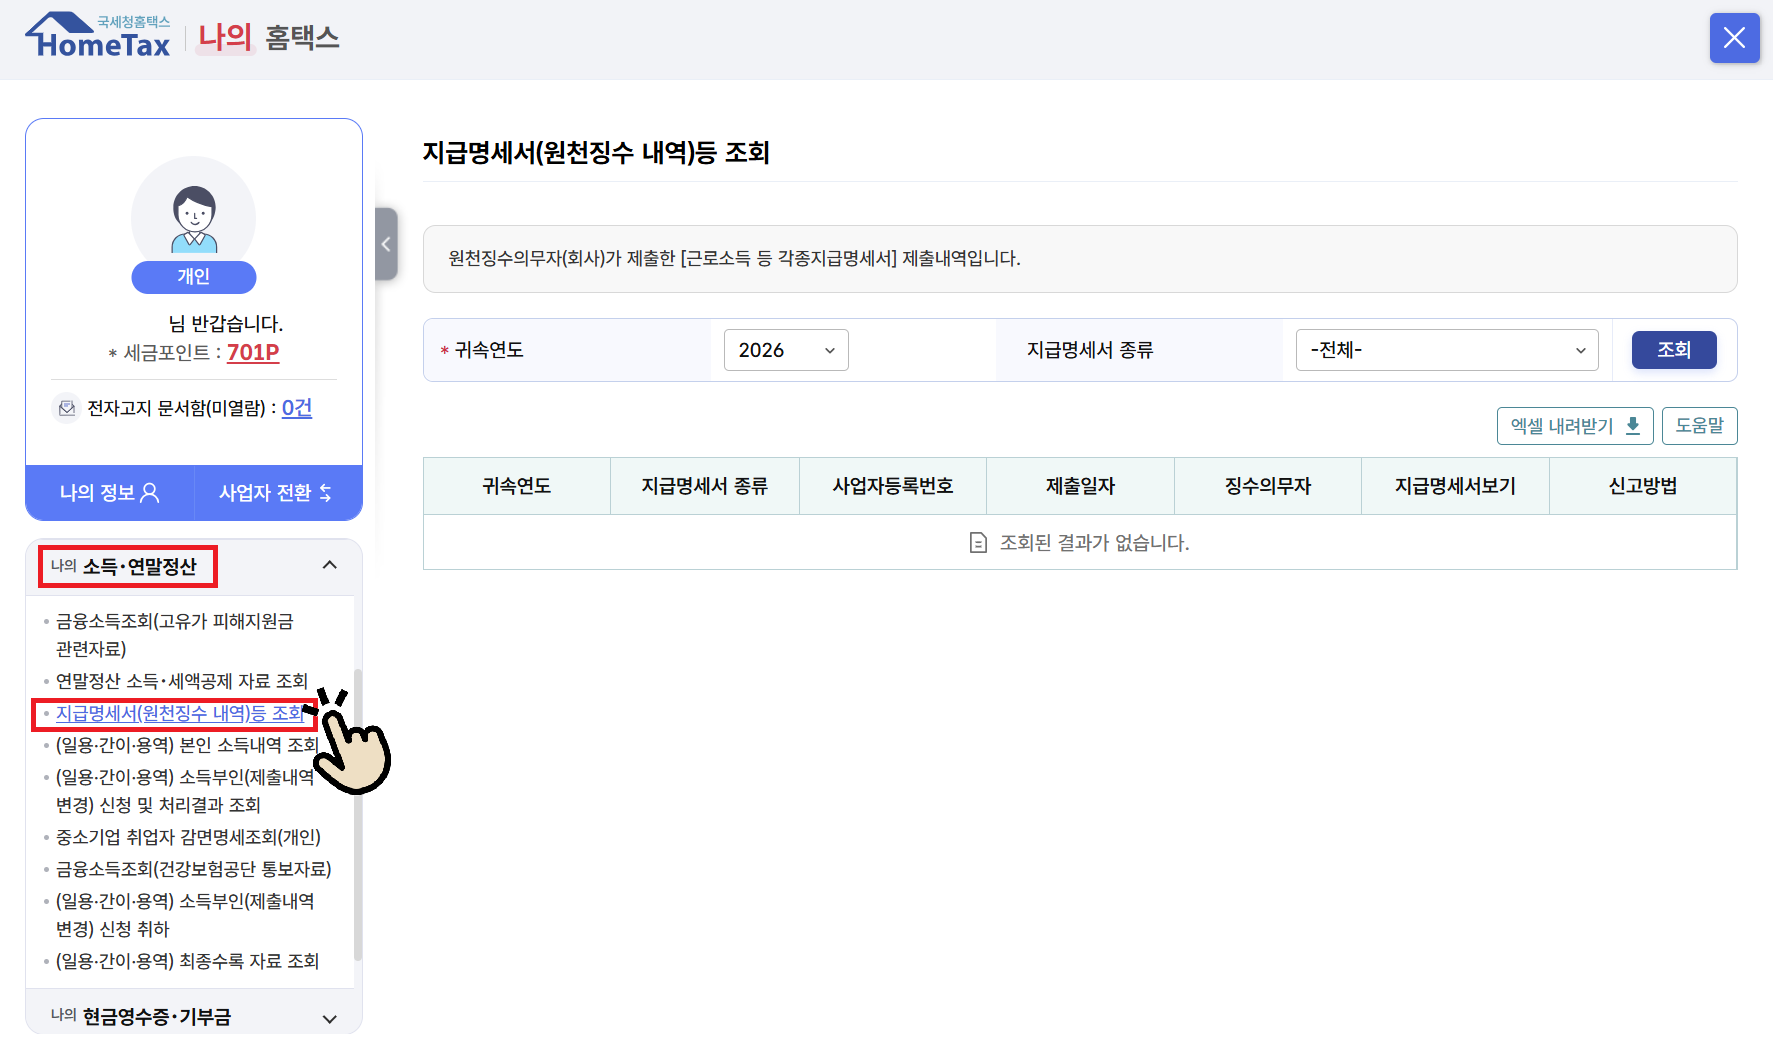Click the swap arrows icon in 사업자 전환
Screen dimensions: 1773x1048
[325, 493]
